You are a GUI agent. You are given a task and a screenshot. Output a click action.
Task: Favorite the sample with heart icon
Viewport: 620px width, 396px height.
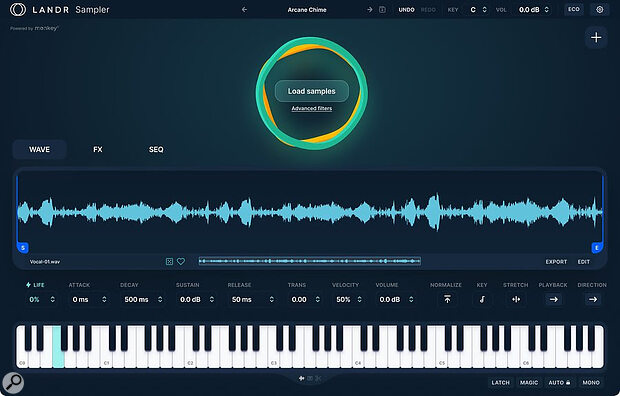[181, 261]
